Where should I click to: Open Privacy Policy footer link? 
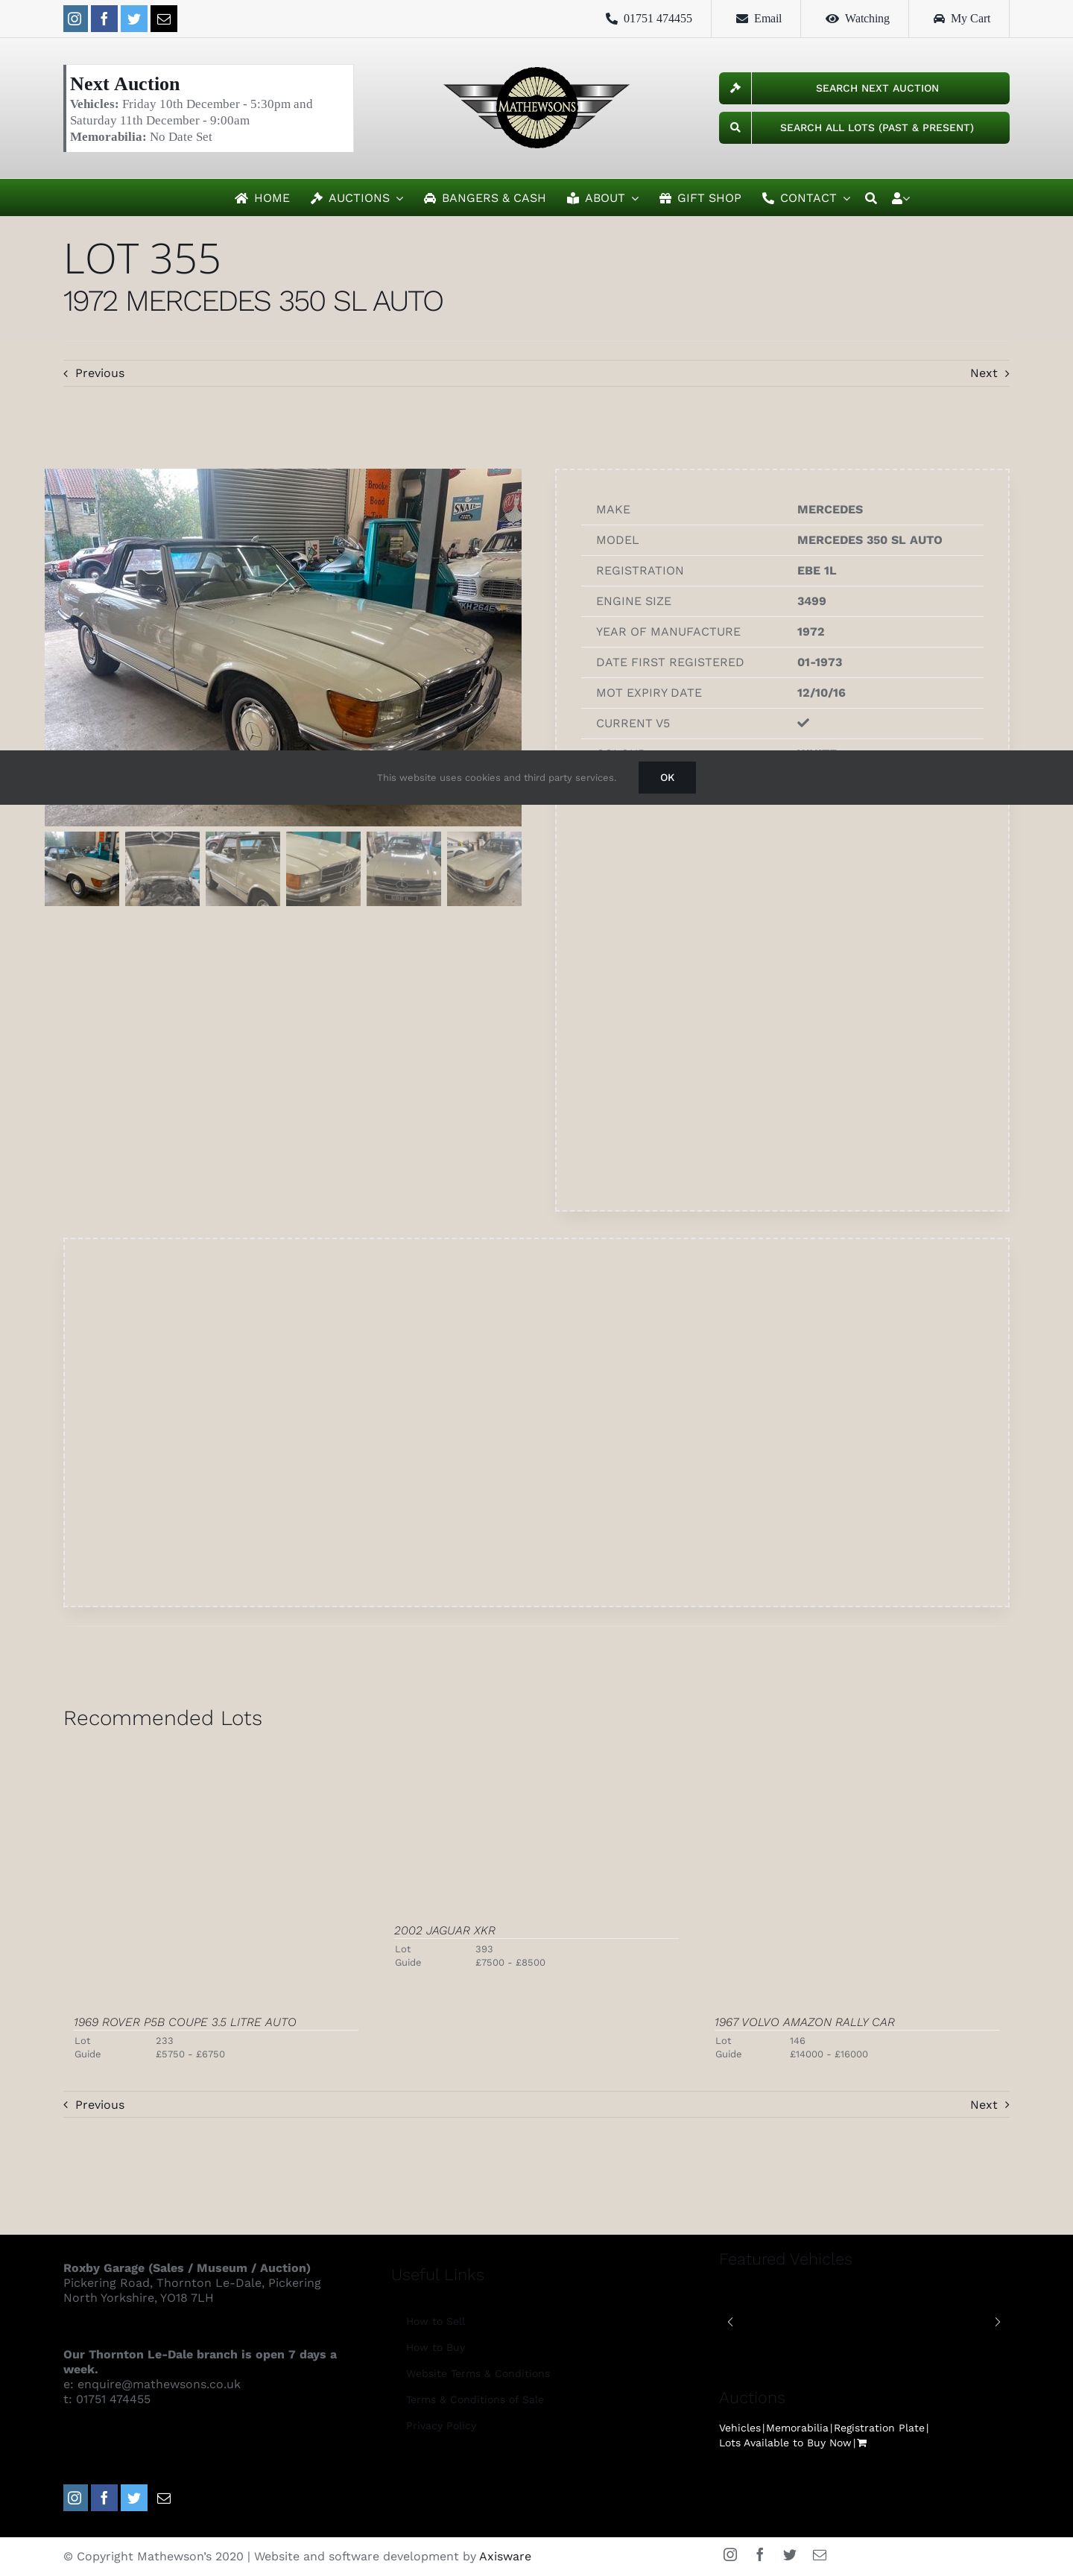(x=441, y=2426)
